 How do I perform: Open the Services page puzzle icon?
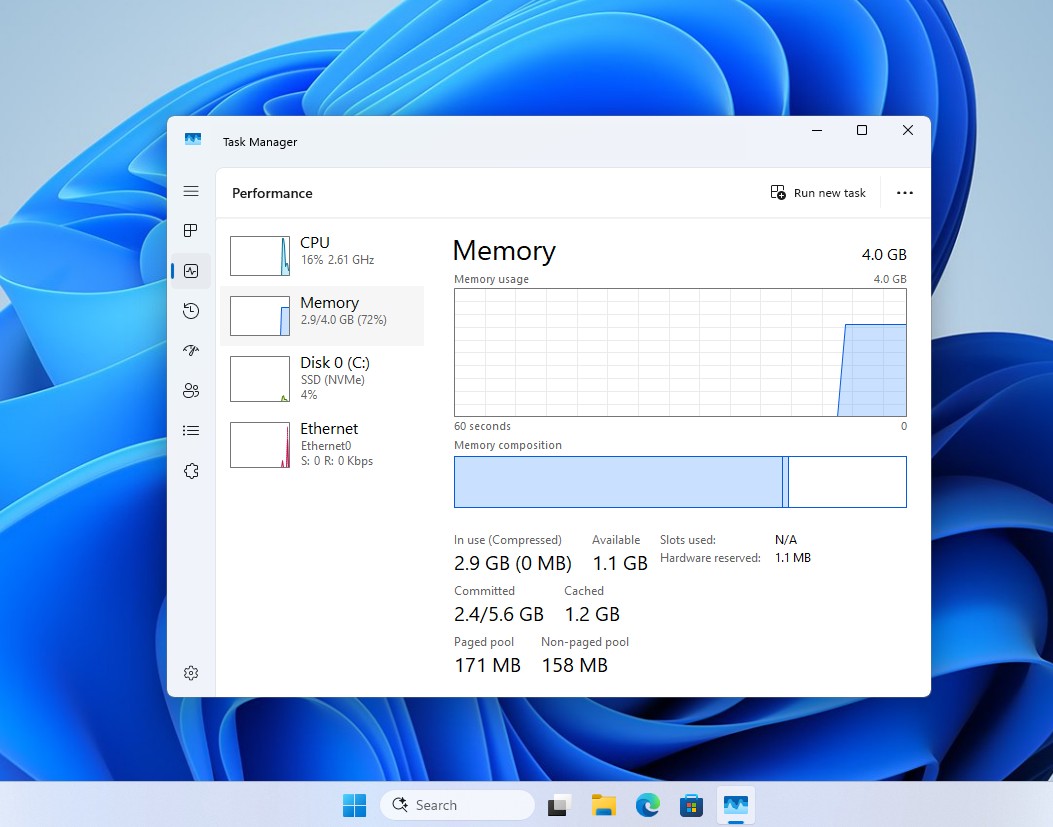tap(191, 471)
